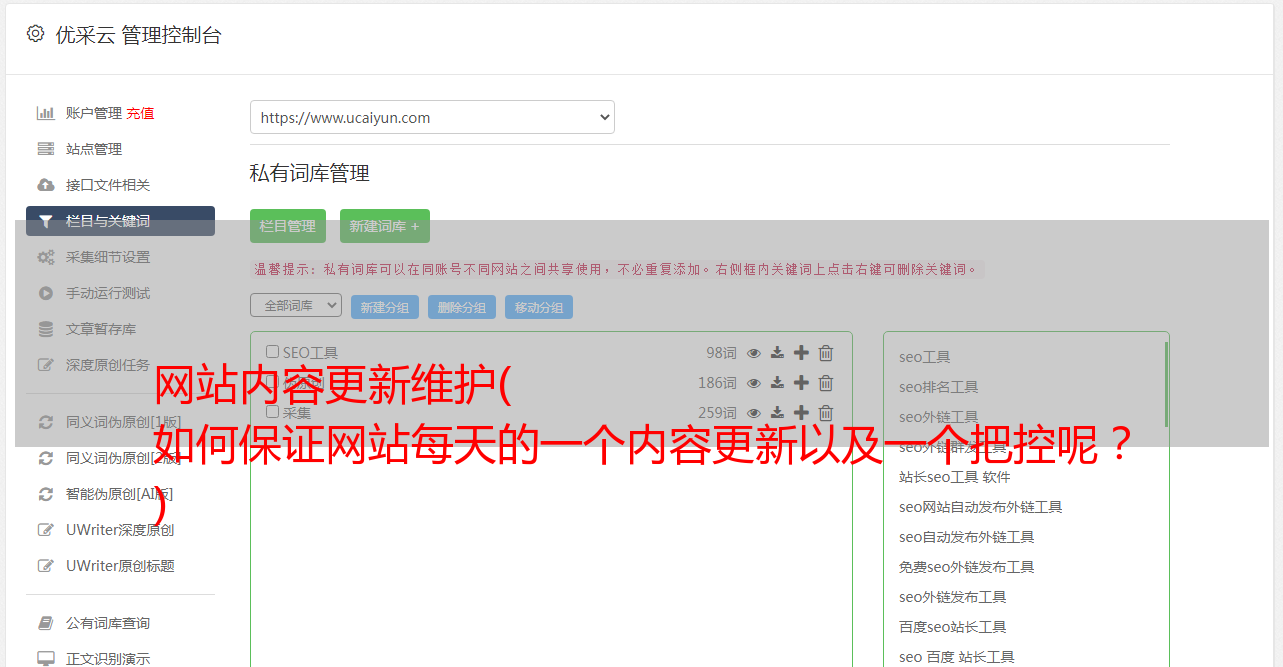
Task: Click the 98词 count
Action: pos(721,353)
